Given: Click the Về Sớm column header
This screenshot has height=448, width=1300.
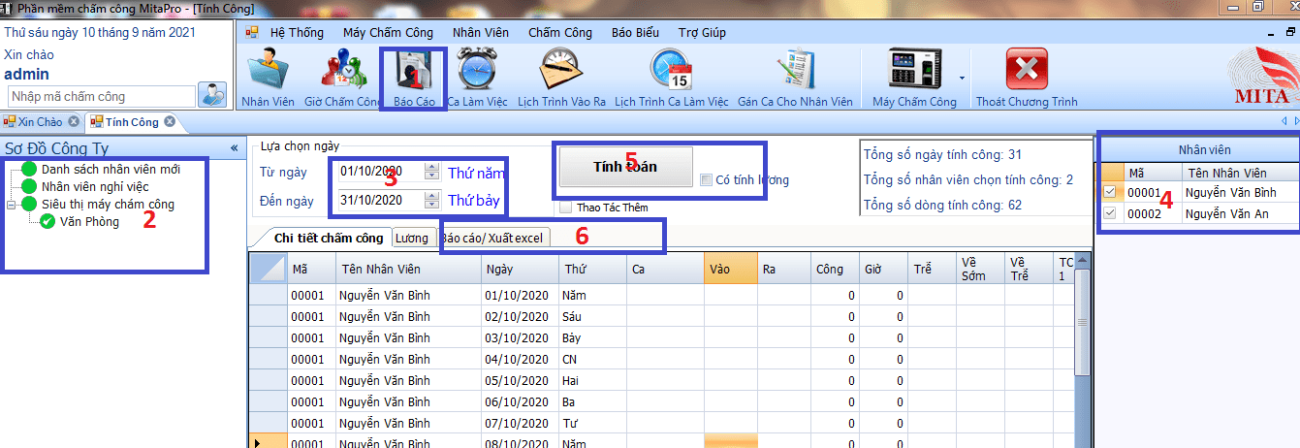Looking at the screenshot, I should [980, 269].
